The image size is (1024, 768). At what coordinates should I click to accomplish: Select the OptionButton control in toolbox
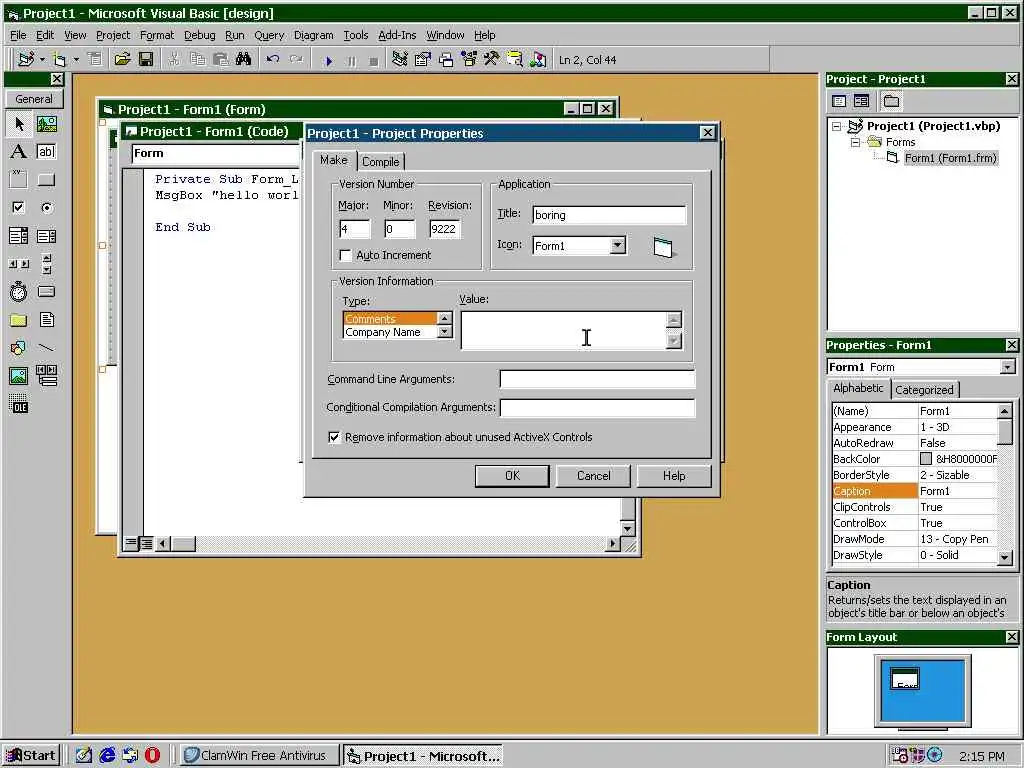coord(46,208)
